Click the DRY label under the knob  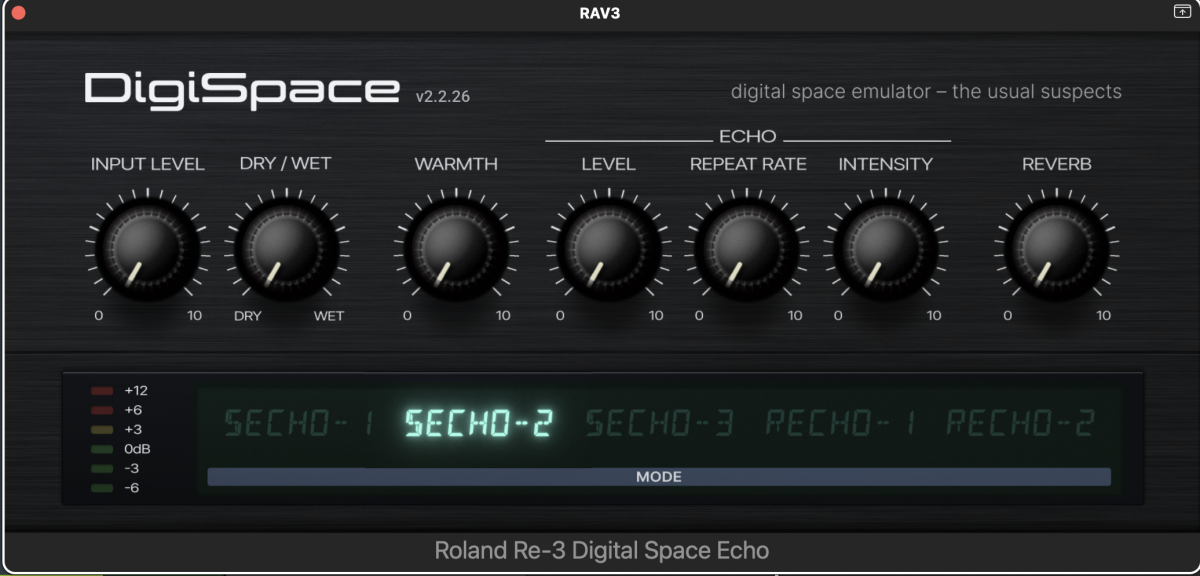point(248,316)
